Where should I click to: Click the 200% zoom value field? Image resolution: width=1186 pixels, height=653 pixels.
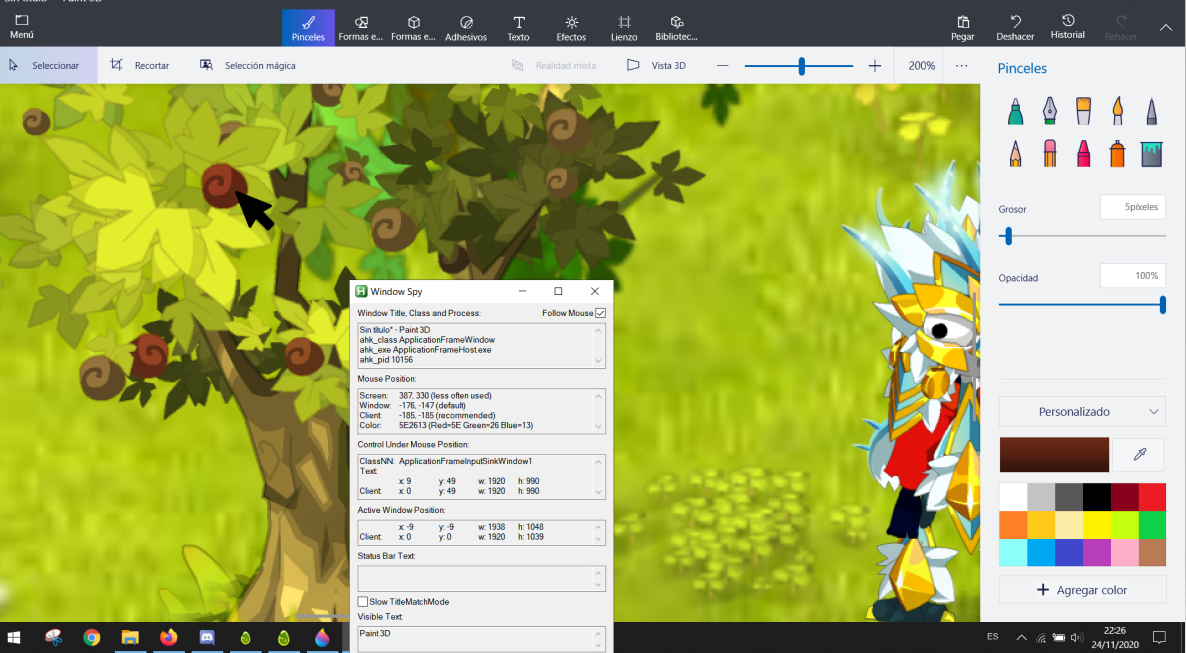(921, 66)
